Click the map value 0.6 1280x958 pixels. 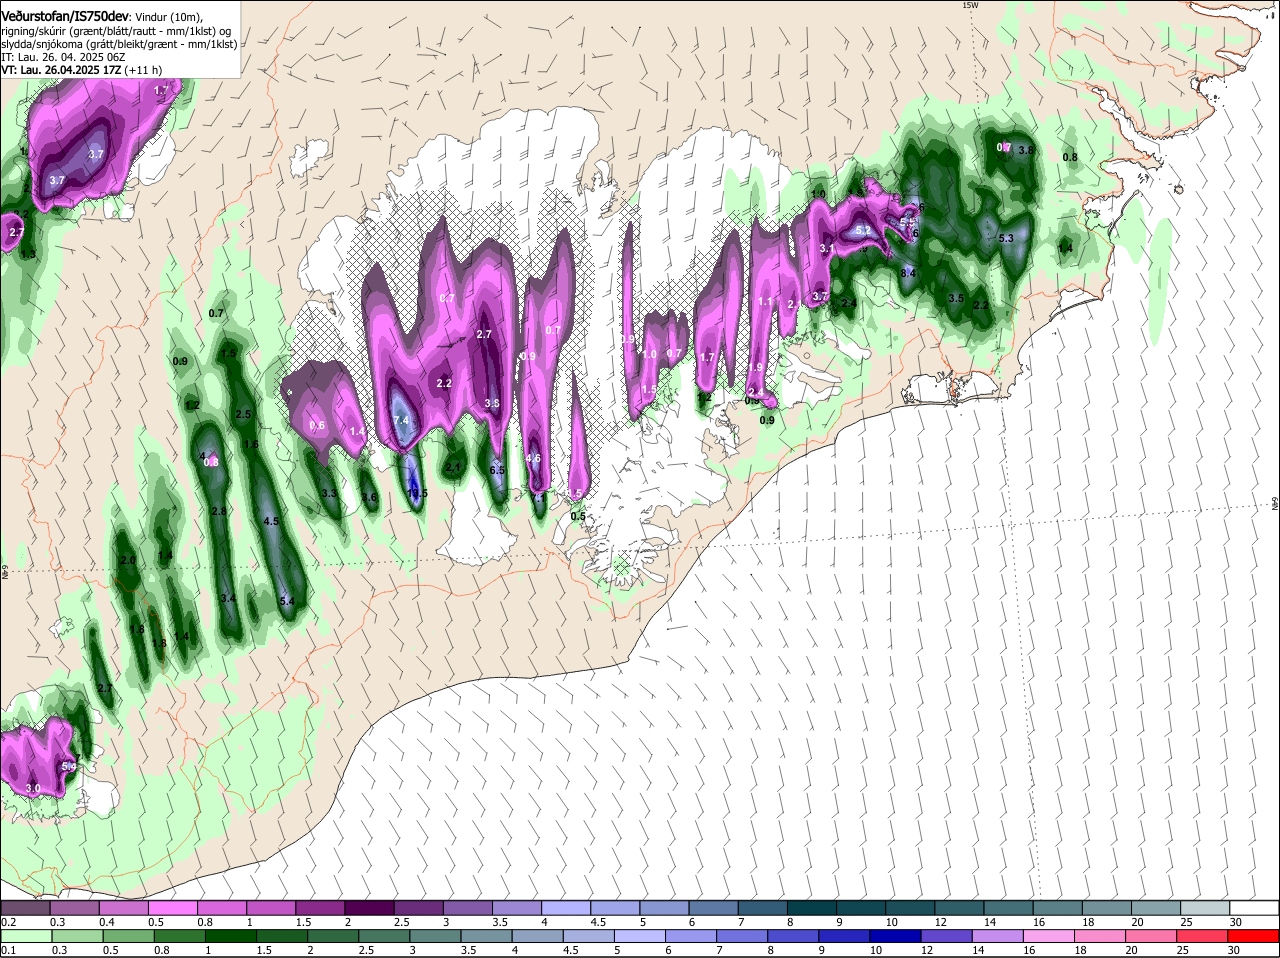pyautogui.click(x=318, y=425)
